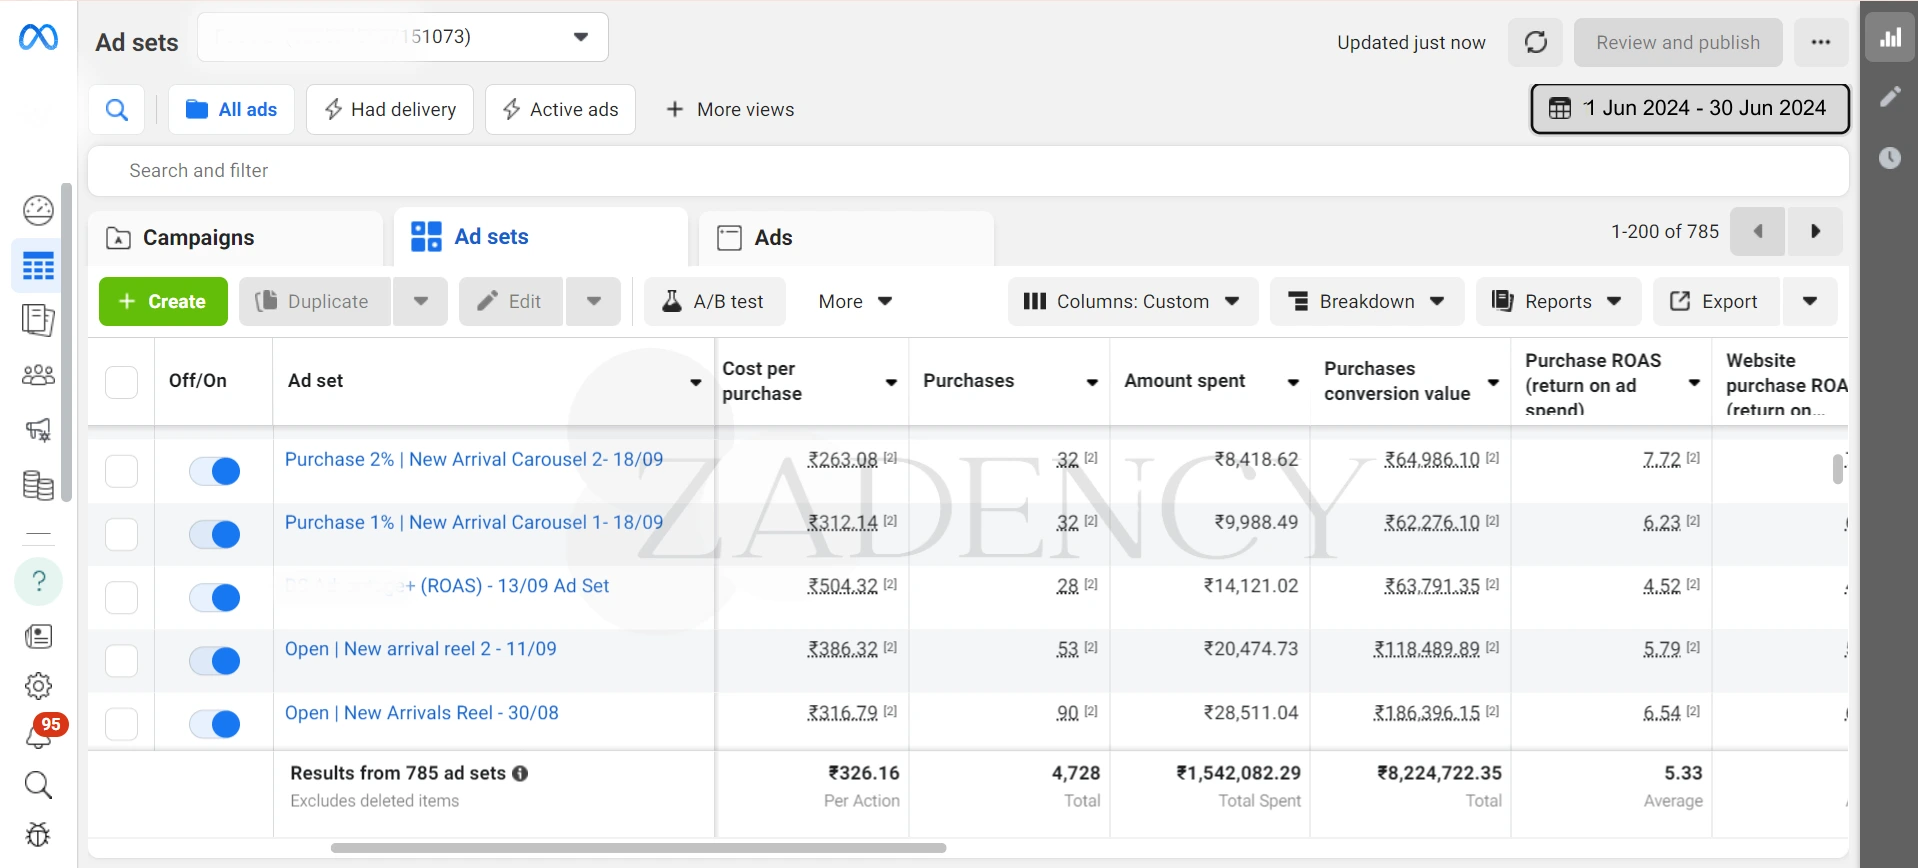Toggle off Open New arrival reel 2 ad set

click(215, 660)
